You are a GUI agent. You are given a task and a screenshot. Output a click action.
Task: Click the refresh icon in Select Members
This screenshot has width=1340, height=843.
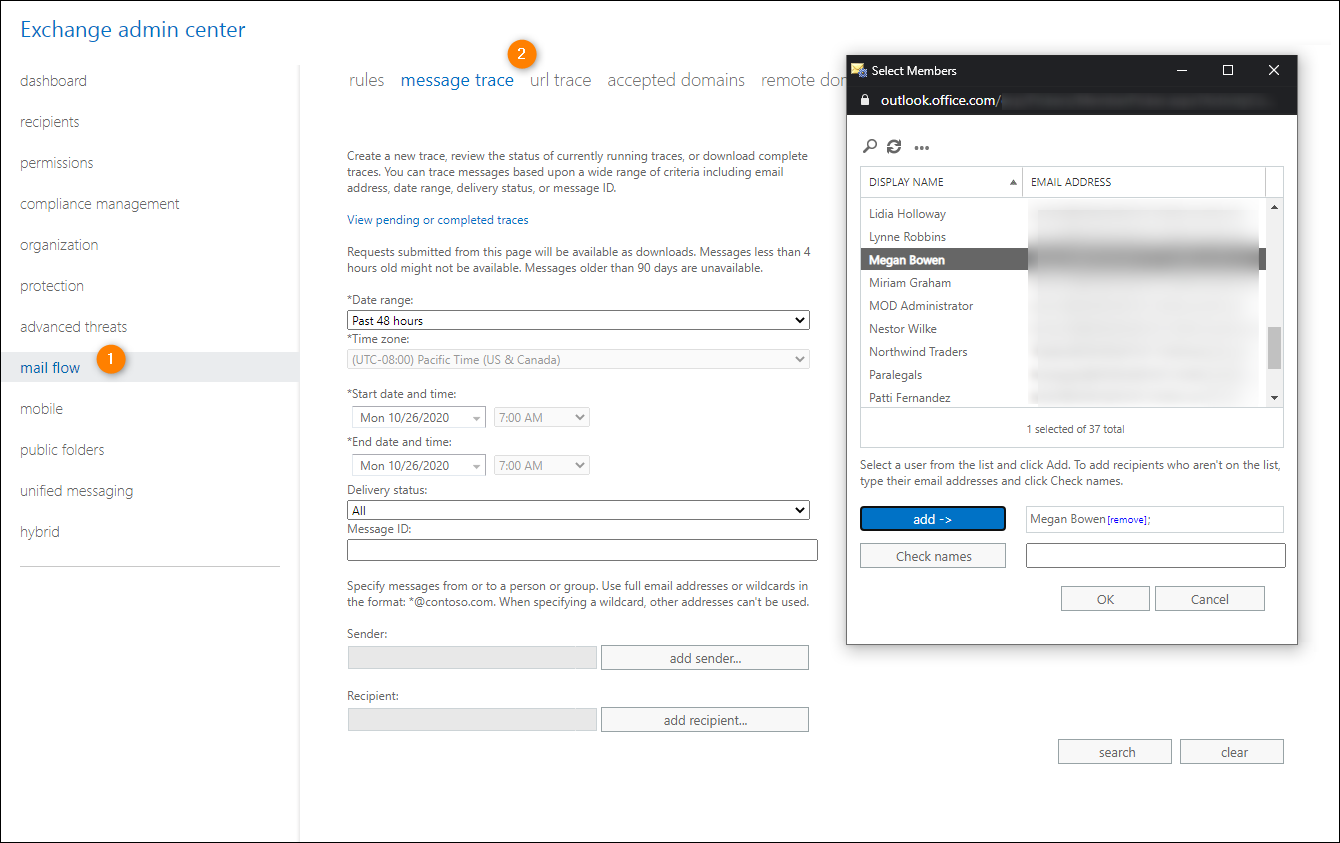pyautogui.click(x=894, y=147)
